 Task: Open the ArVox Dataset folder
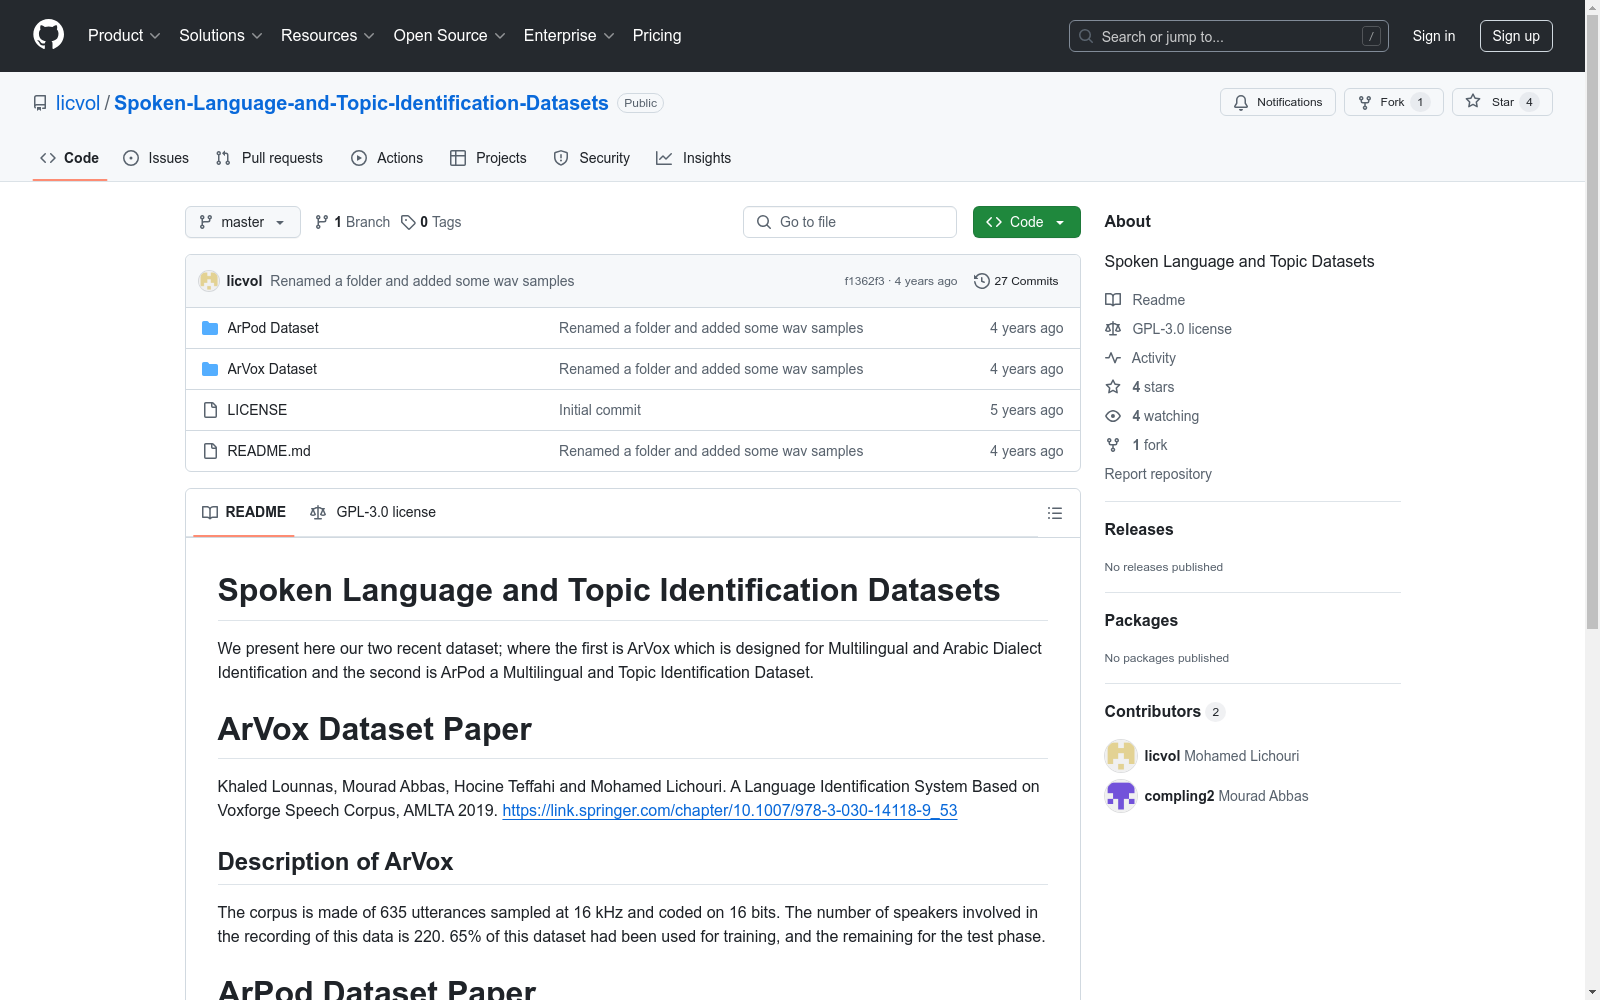click(x=272, y=369)
